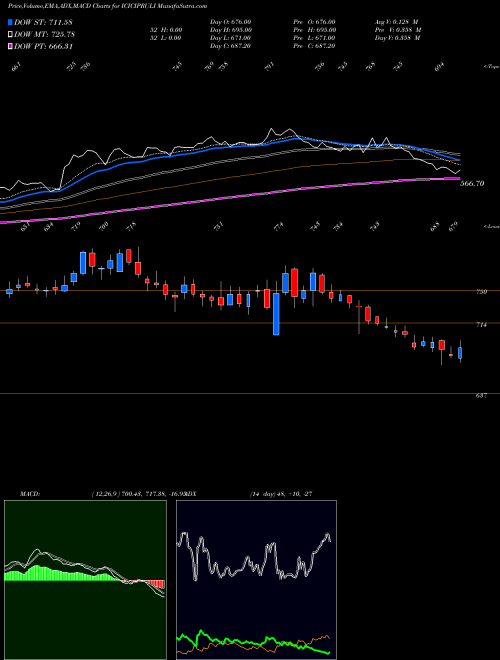
Task: Select the 'DOW MT: 725.78' legend text
Action: [45, 34]
